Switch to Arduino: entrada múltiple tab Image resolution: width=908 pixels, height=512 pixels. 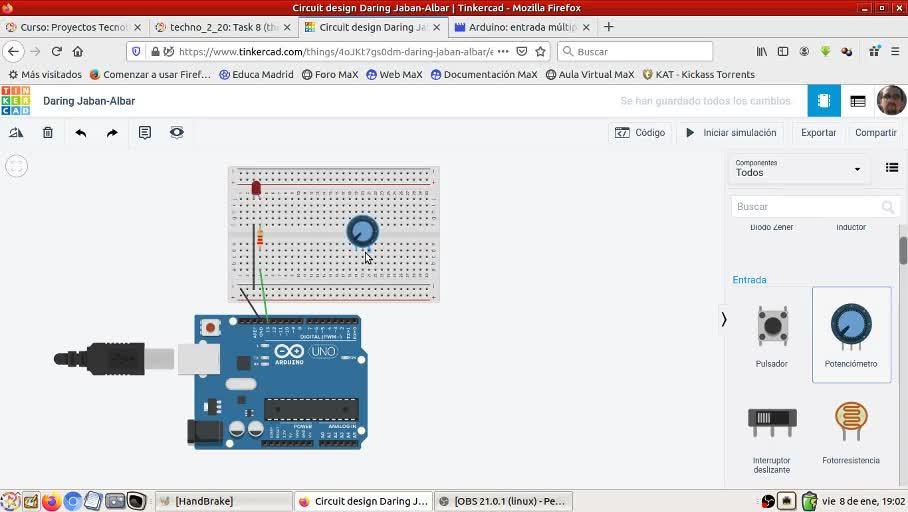[x=522, y=27]
